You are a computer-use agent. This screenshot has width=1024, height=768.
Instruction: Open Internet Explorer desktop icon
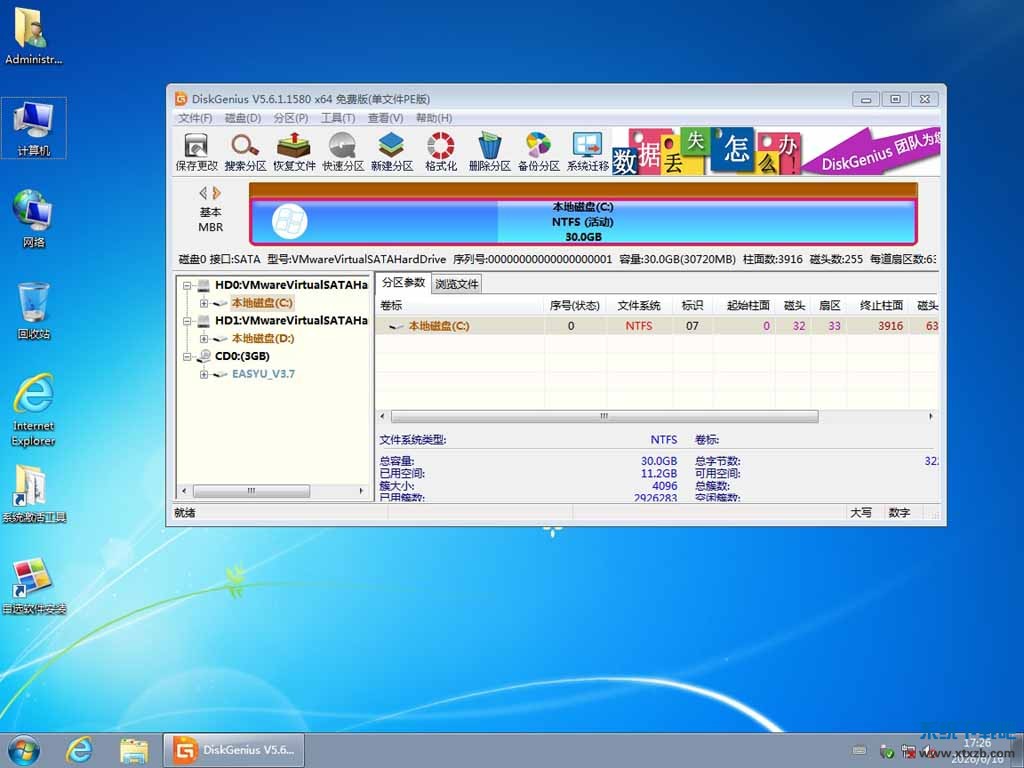pyautogui.click(x=33, y=409)
